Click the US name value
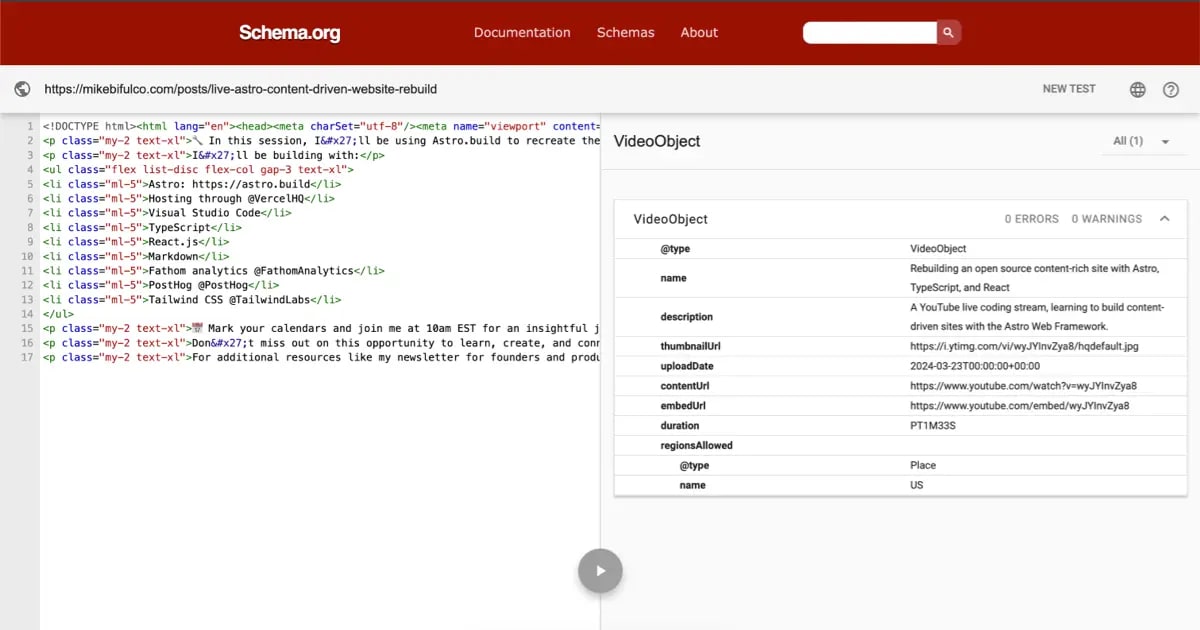This screenshot has height=630, width=1200. [917, 485]
